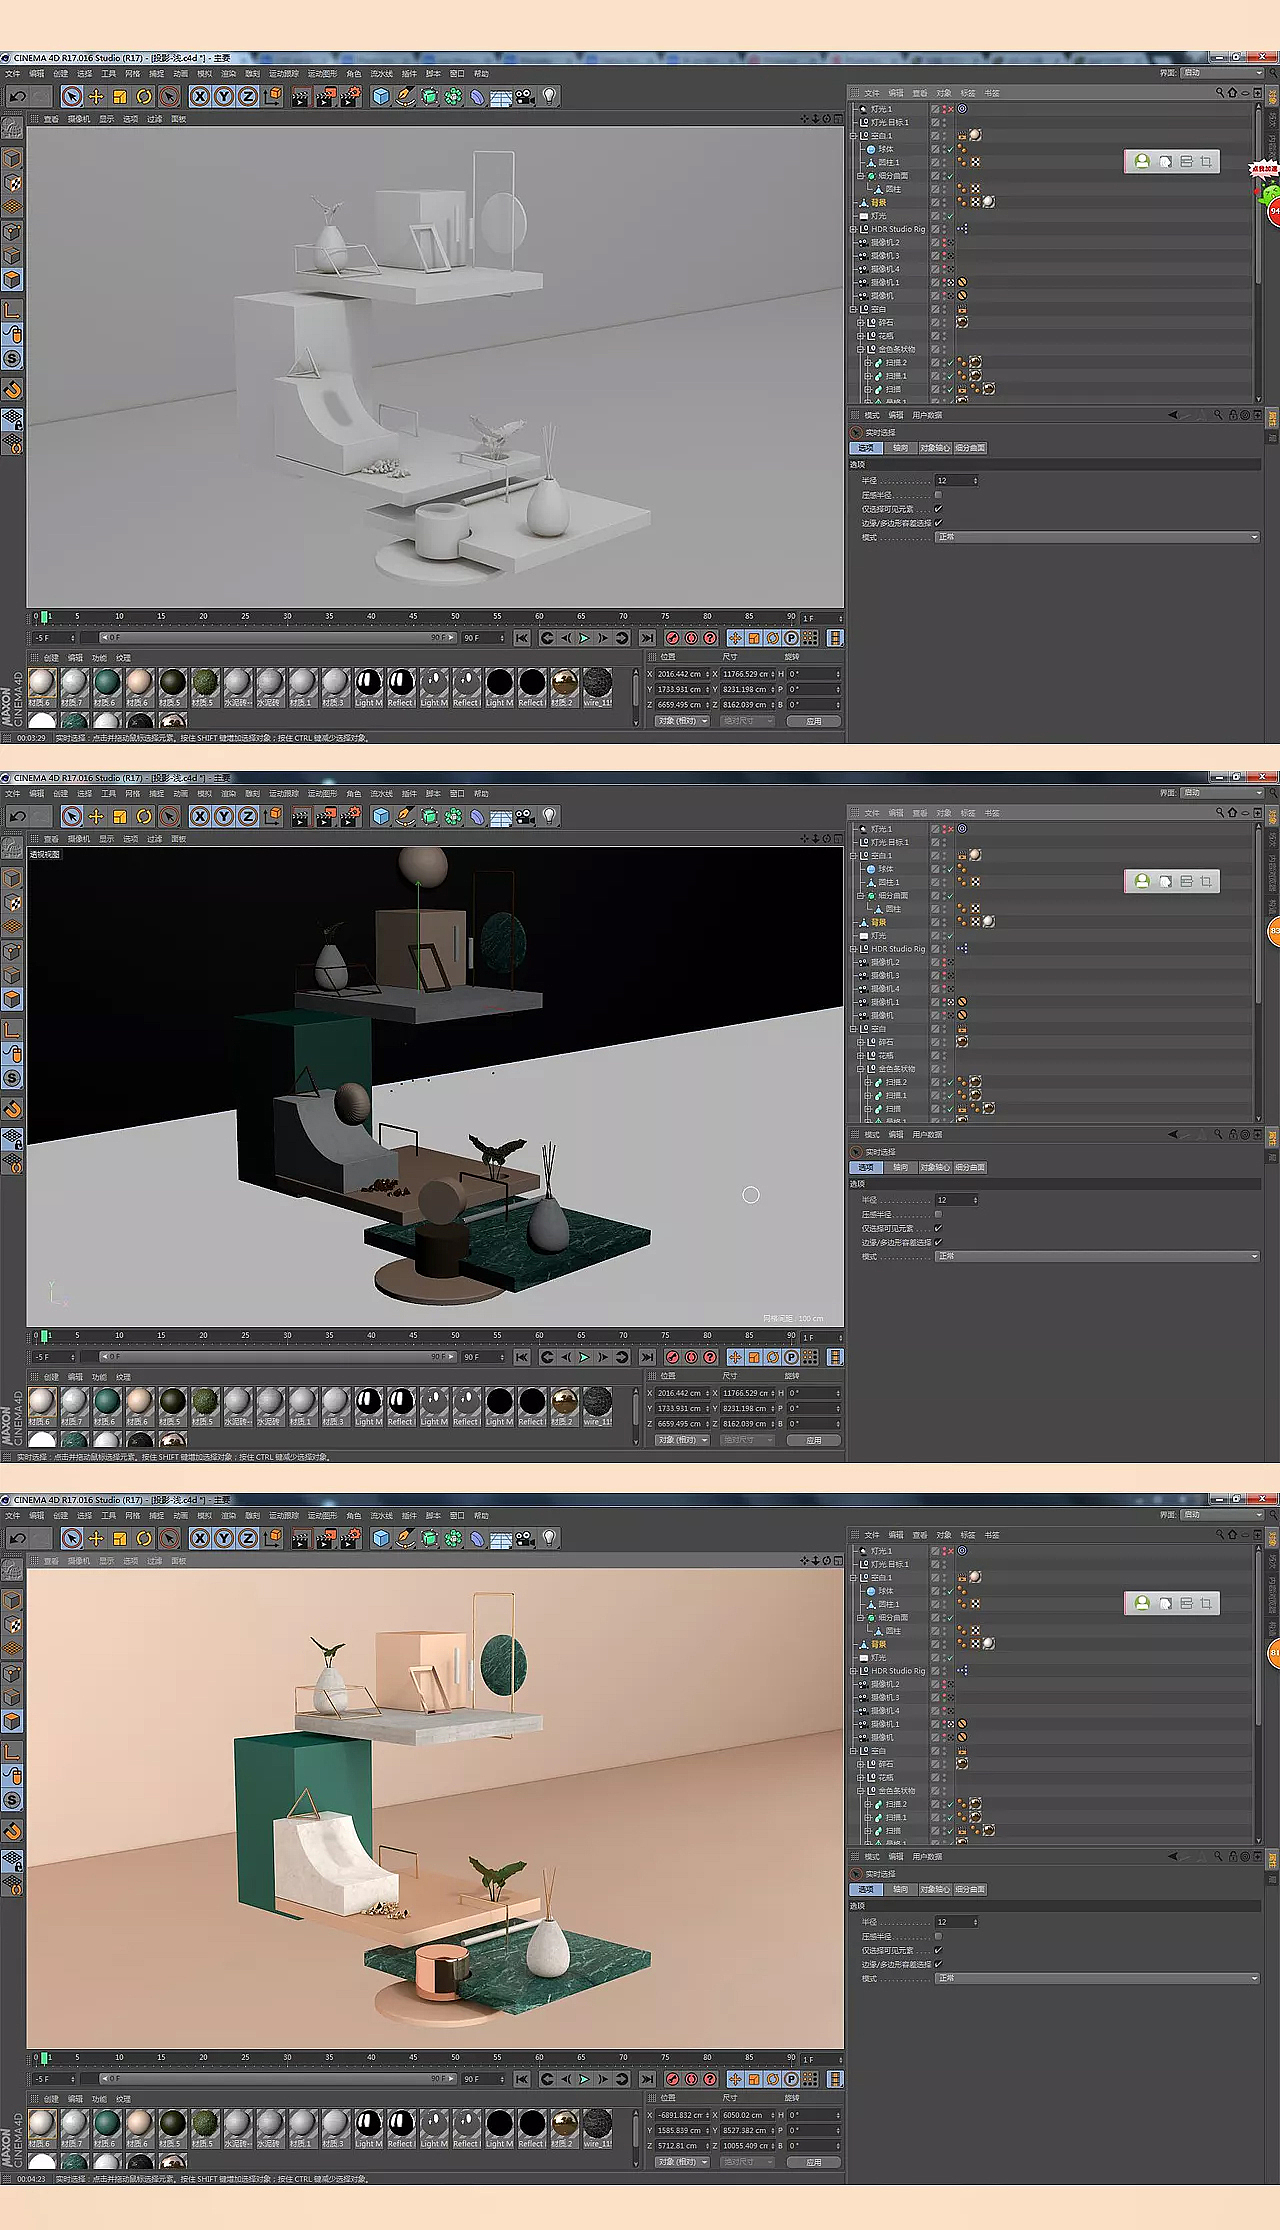
Task: Click green Array generator icon in gray clay window
Action: [x=454, y=97]
